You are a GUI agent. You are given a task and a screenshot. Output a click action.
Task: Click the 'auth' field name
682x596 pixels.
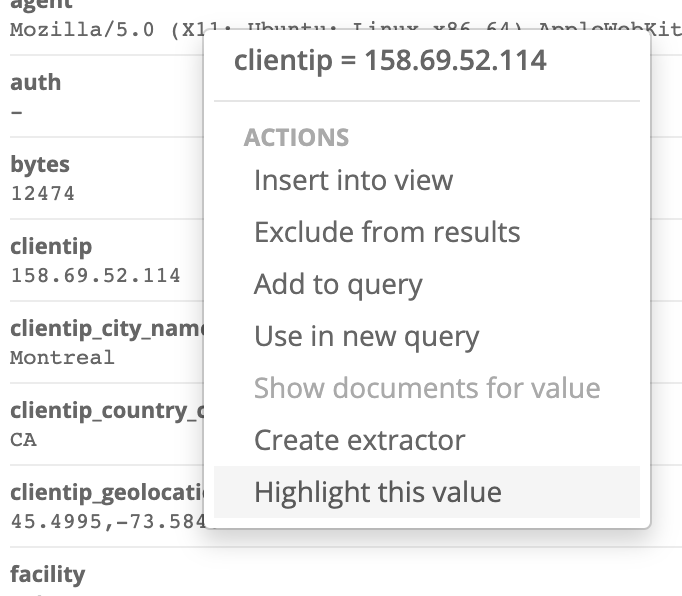coord(35,83)
